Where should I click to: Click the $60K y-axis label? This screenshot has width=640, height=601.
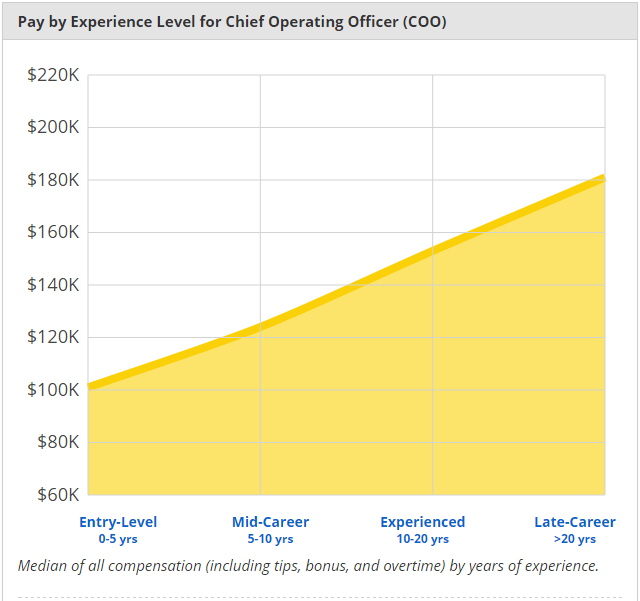tap(58, 495)
